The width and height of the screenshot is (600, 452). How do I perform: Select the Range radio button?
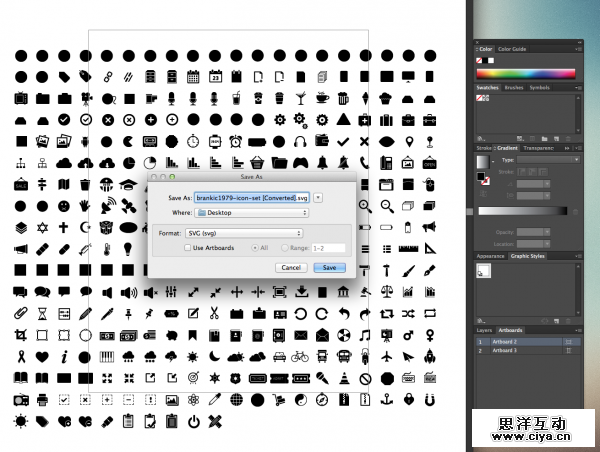coord(284,247)
